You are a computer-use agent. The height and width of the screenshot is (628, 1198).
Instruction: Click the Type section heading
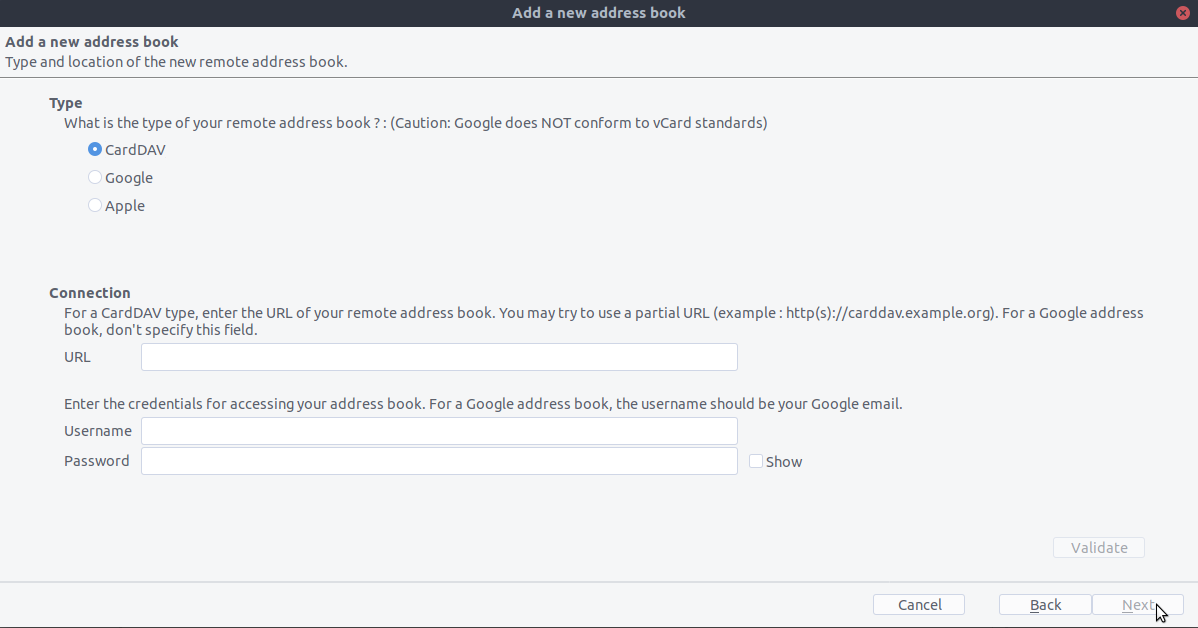tap(66, 102)
